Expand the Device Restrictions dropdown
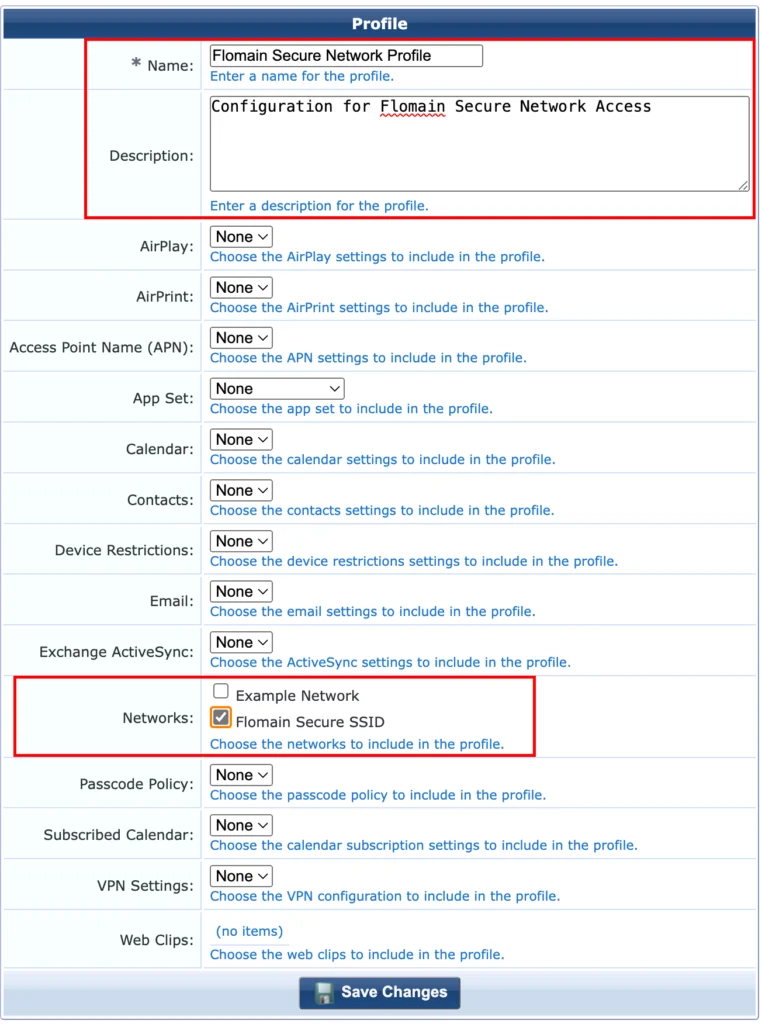The height and width of the screenshot is (1024, 762). [x=240, y=540]
